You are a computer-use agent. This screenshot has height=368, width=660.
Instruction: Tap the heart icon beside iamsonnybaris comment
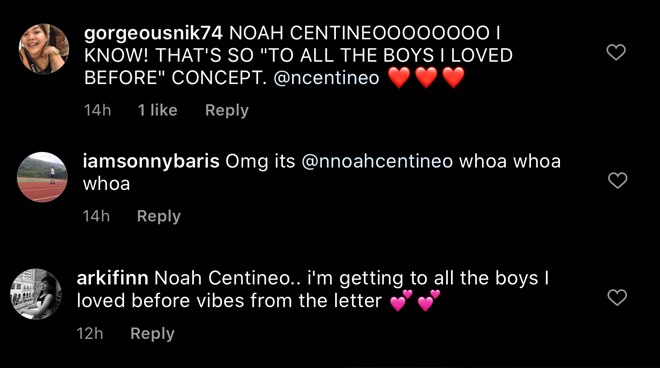click(617, 180)
